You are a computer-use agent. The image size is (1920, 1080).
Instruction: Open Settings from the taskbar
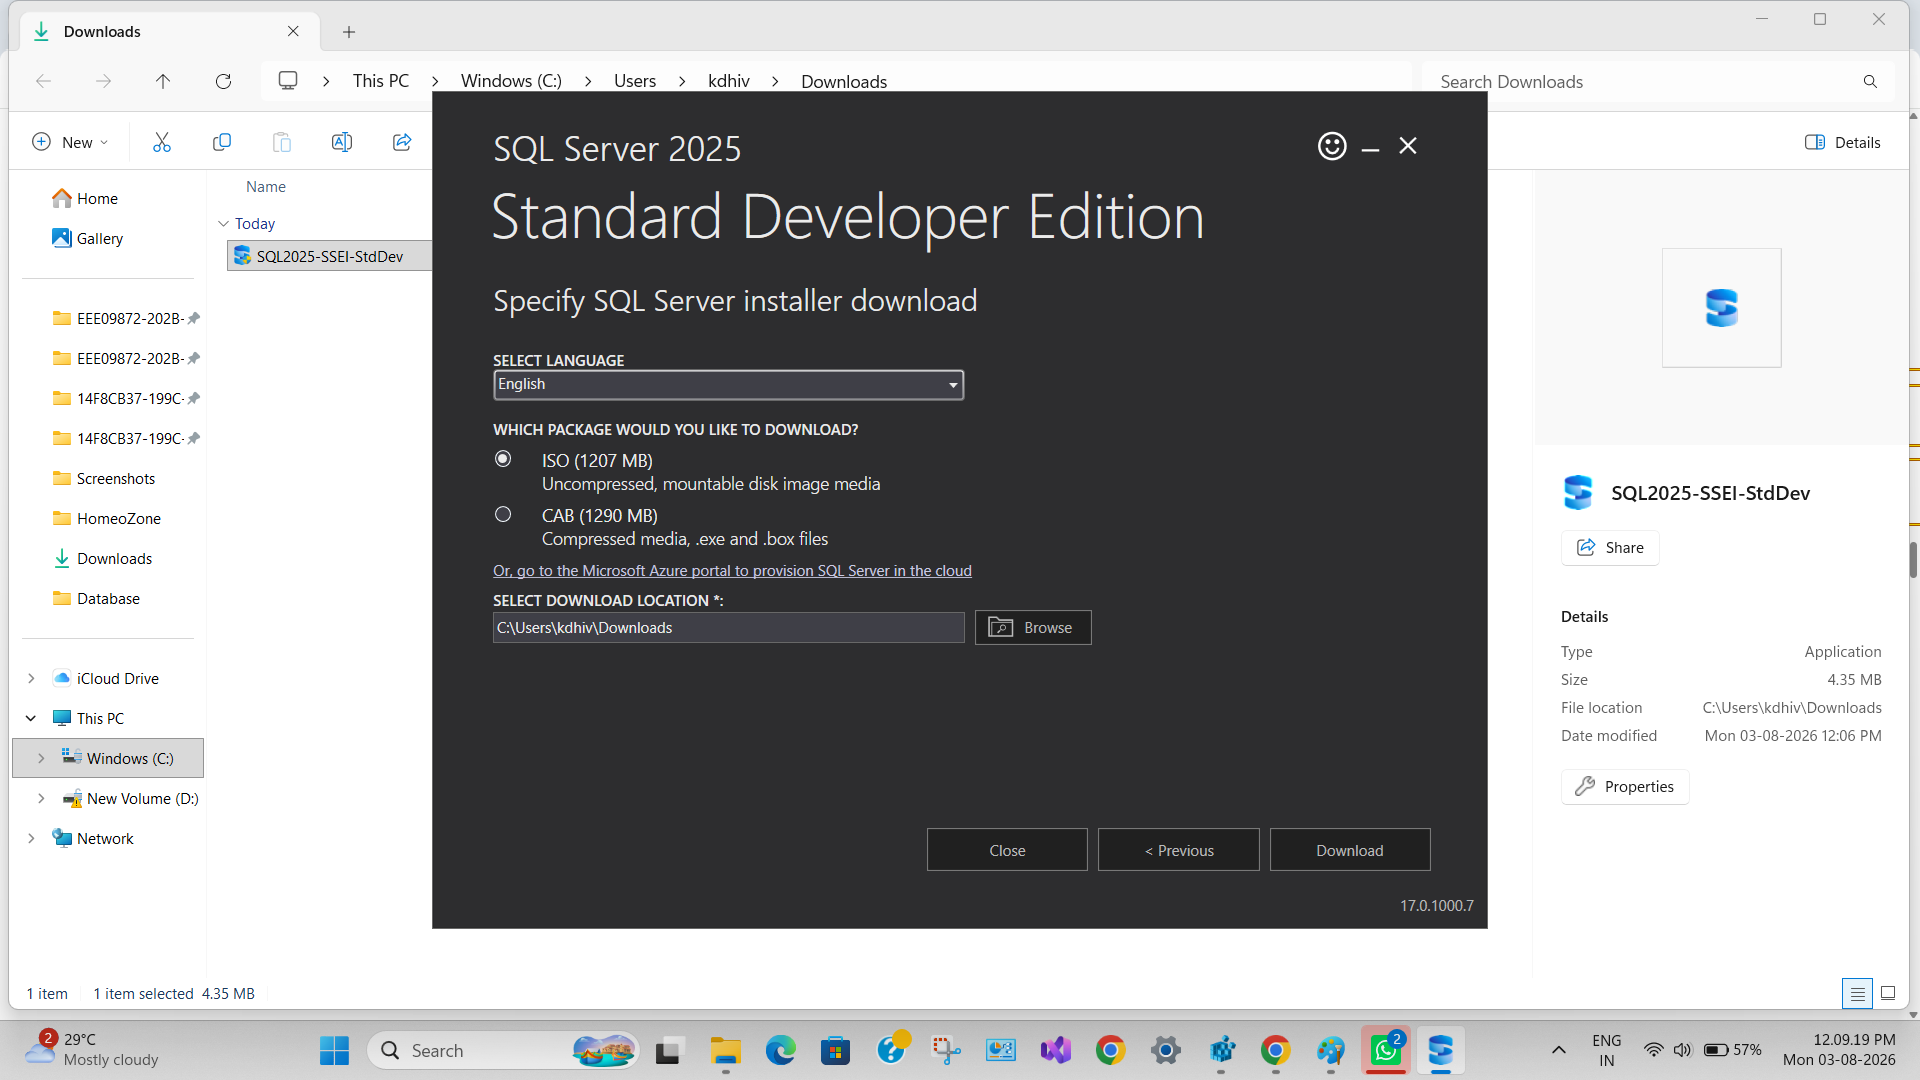pos(1165,1050)
